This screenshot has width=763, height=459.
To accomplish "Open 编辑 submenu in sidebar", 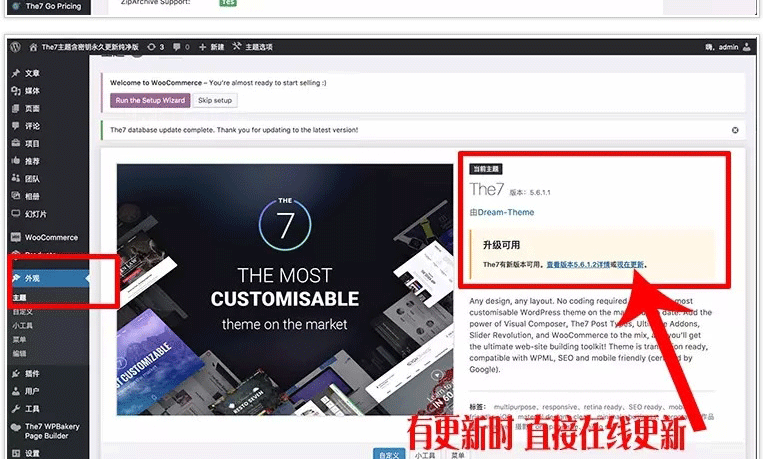I will [x=20, y=354].
